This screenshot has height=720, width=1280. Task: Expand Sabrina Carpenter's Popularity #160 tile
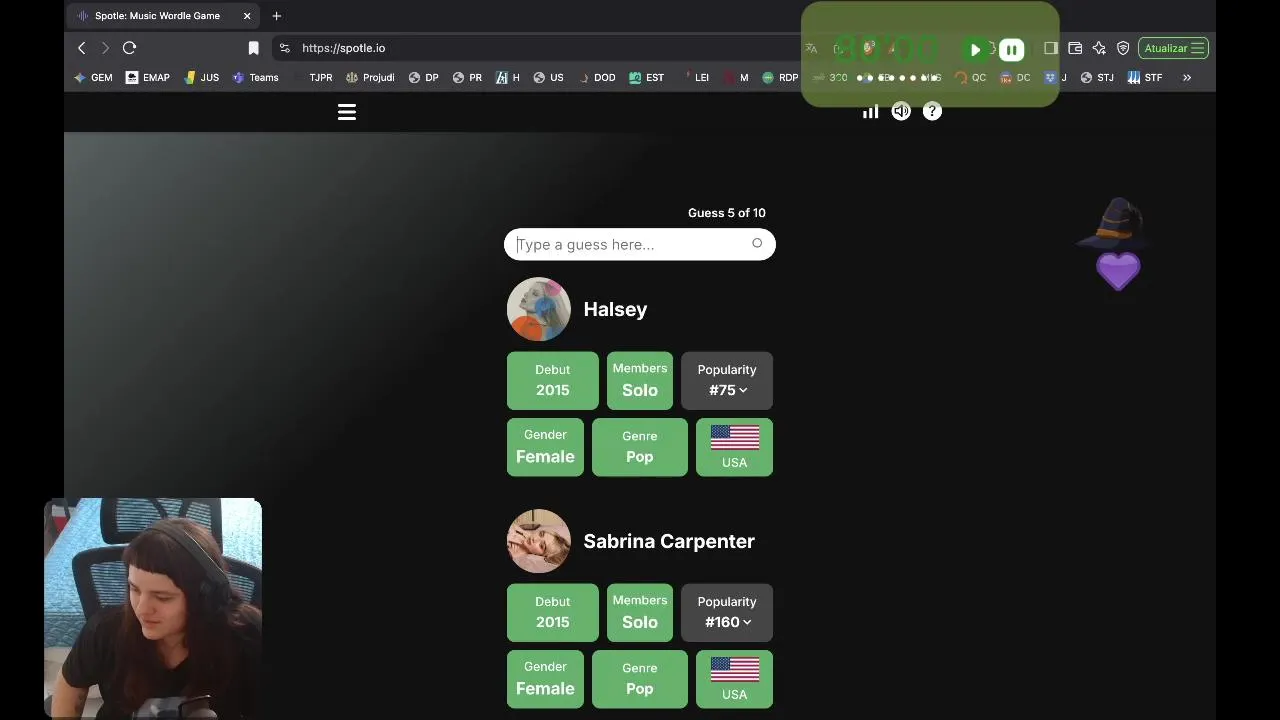pyautogui.click(x=727, y=612)
